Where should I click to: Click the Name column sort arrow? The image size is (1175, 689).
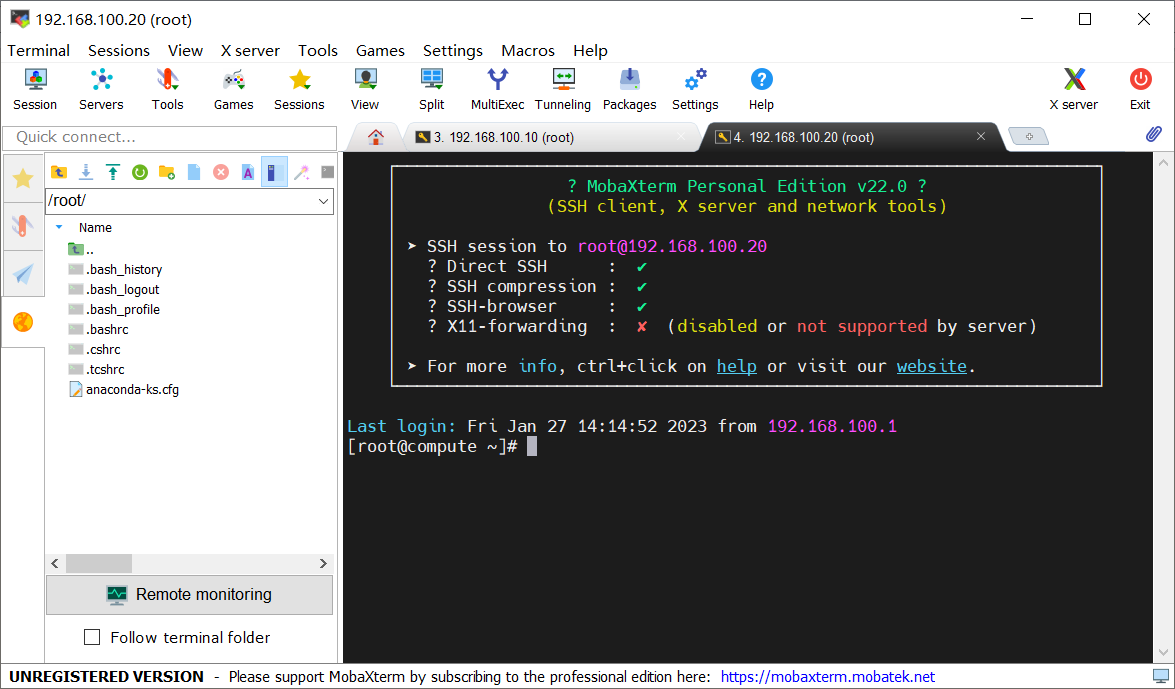tap(59, 227)
